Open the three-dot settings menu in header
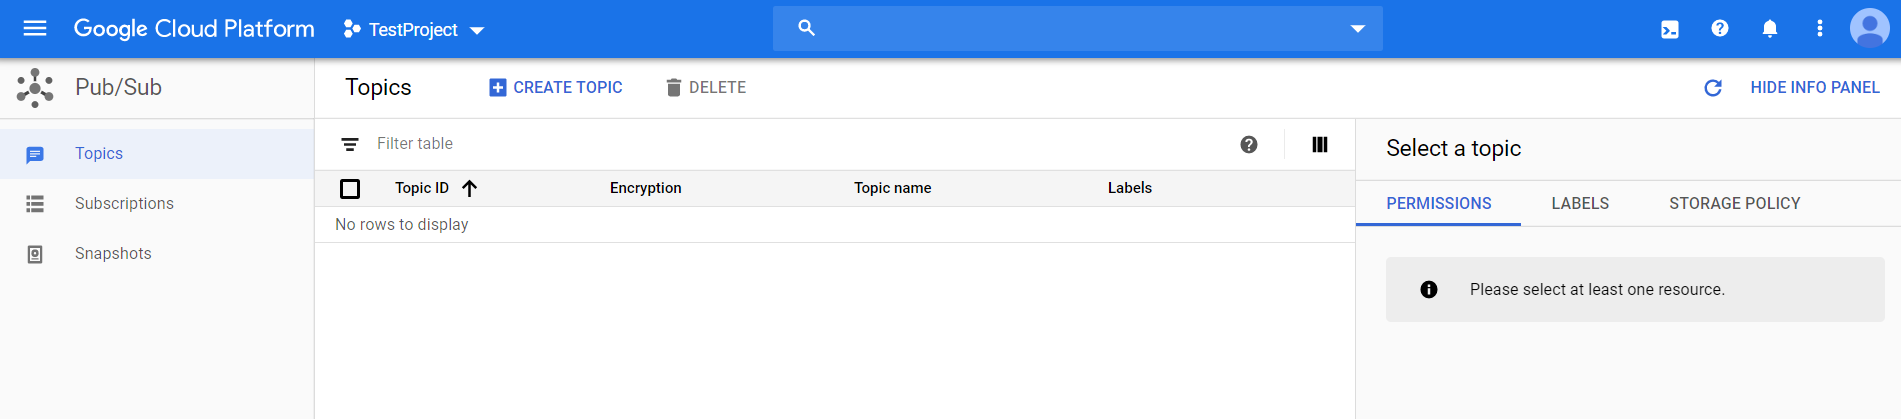1901x419 pixels. pos(1820,28)
